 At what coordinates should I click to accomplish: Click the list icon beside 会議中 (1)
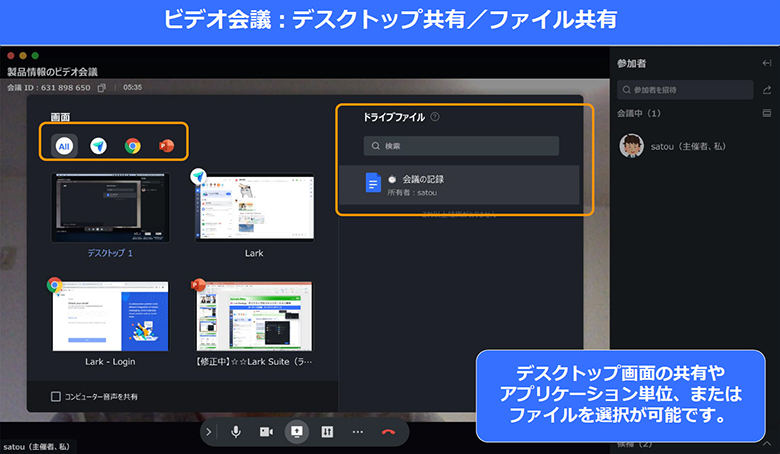(767, 113)
